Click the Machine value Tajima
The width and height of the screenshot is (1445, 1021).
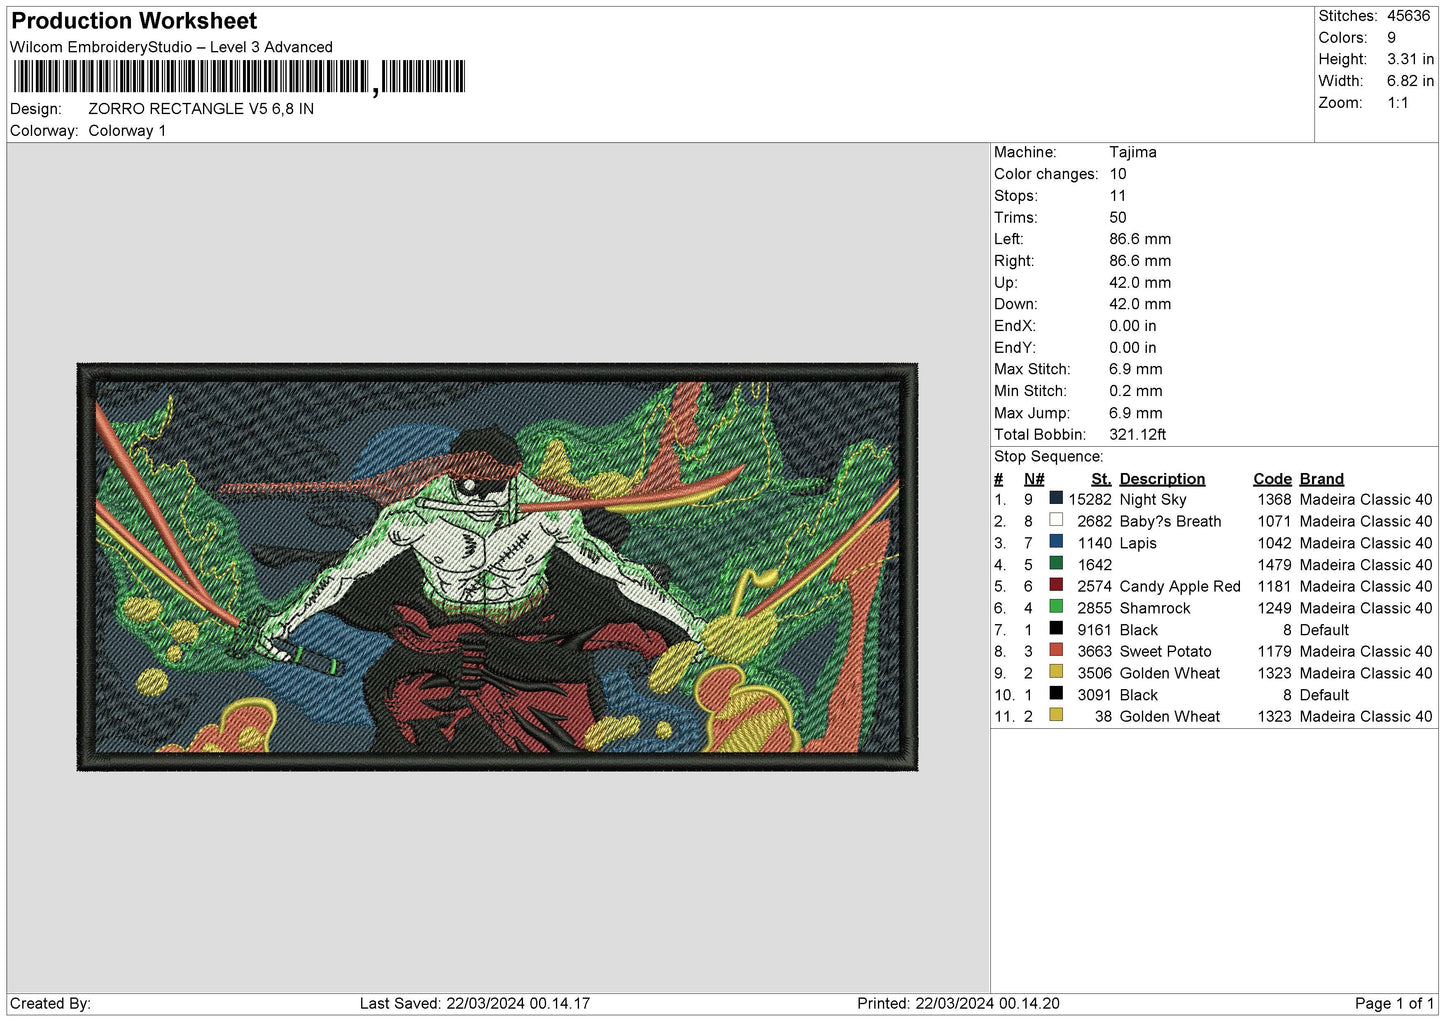1133,152
